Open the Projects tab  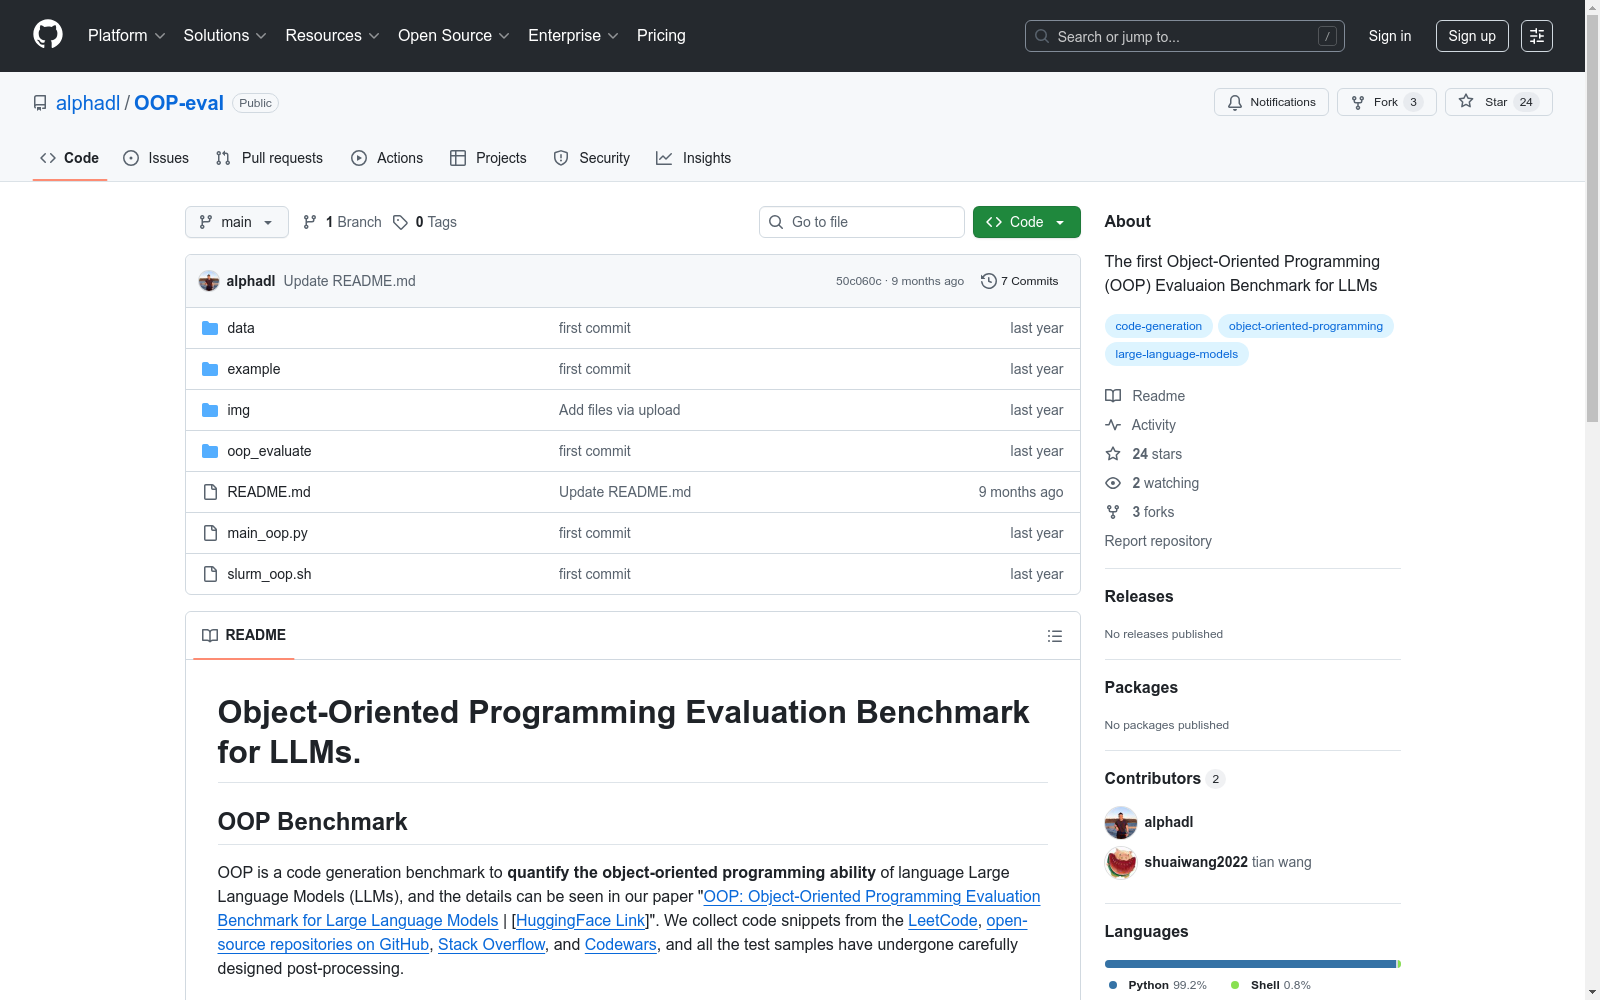tap(488, 158)
